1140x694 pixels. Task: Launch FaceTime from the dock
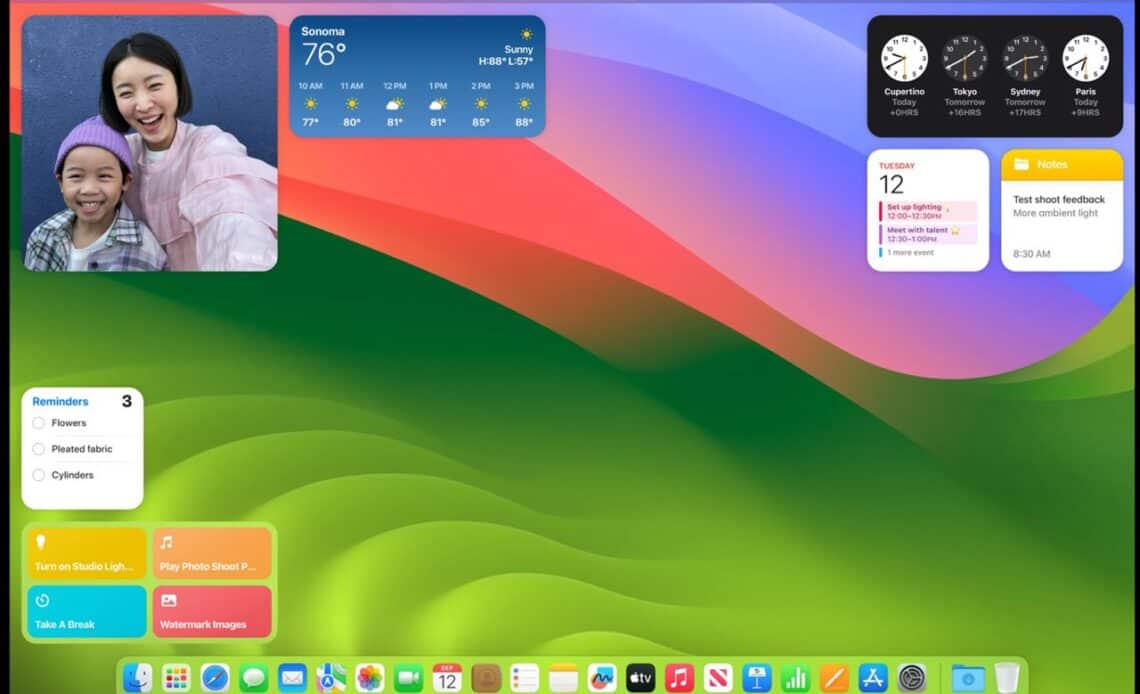(408, 677)
